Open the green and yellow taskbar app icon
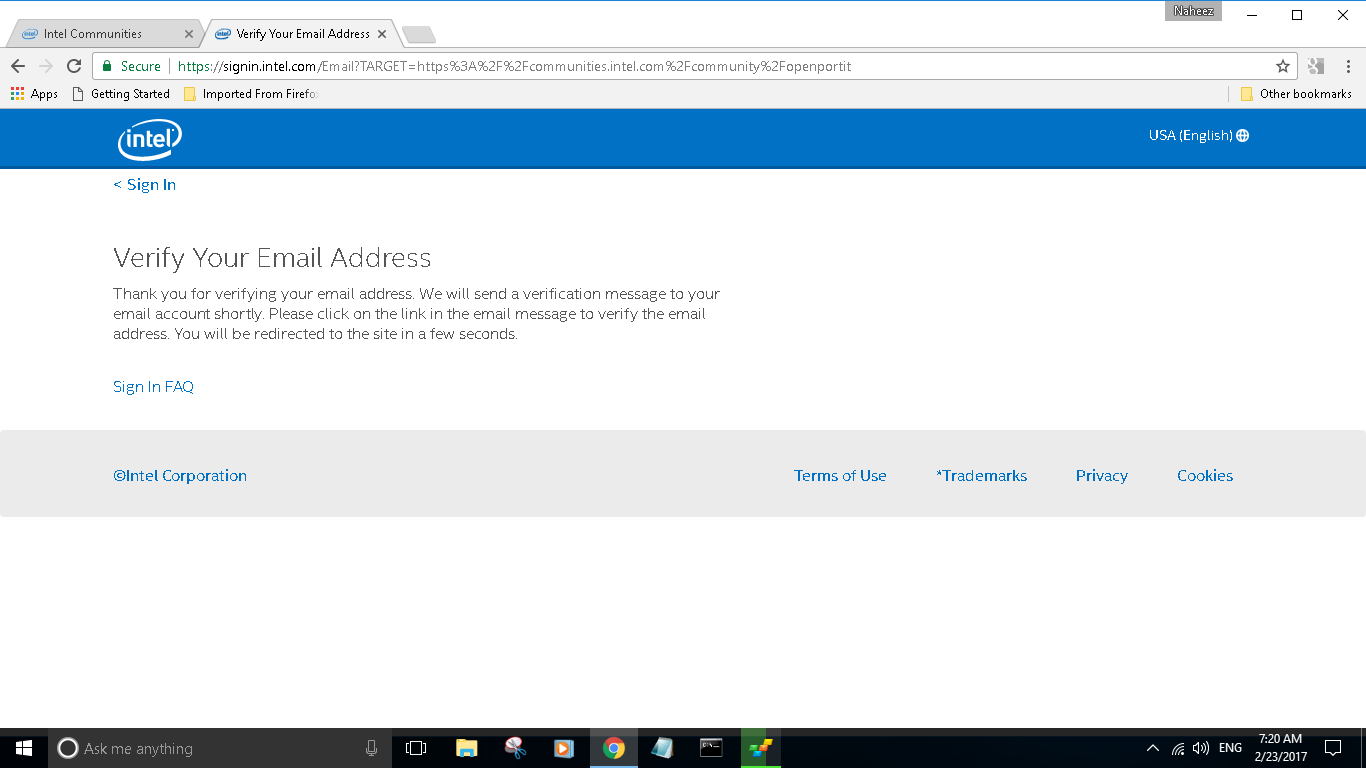Viewport: 1366px width, 768px height. coord(760,748)
